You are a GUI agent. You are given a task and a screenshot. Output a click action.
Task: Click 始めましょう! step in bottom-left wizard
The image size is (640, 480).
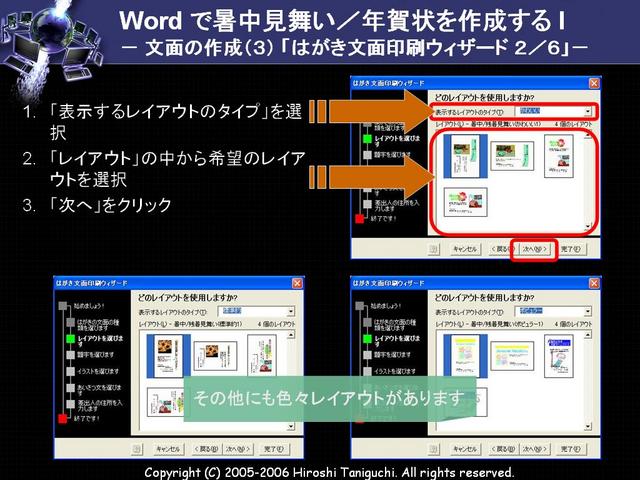(x=82, y=306)
